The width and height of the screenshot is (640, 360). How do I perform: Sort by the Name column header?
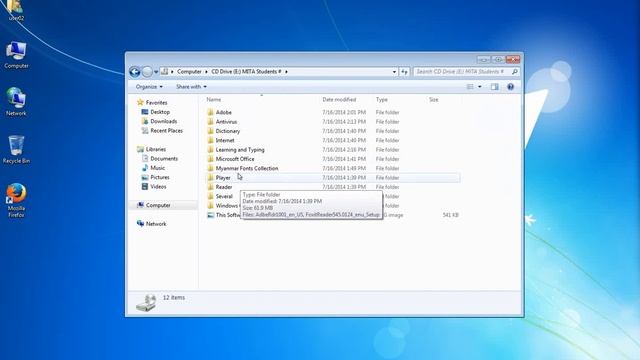tap(213, 100)
